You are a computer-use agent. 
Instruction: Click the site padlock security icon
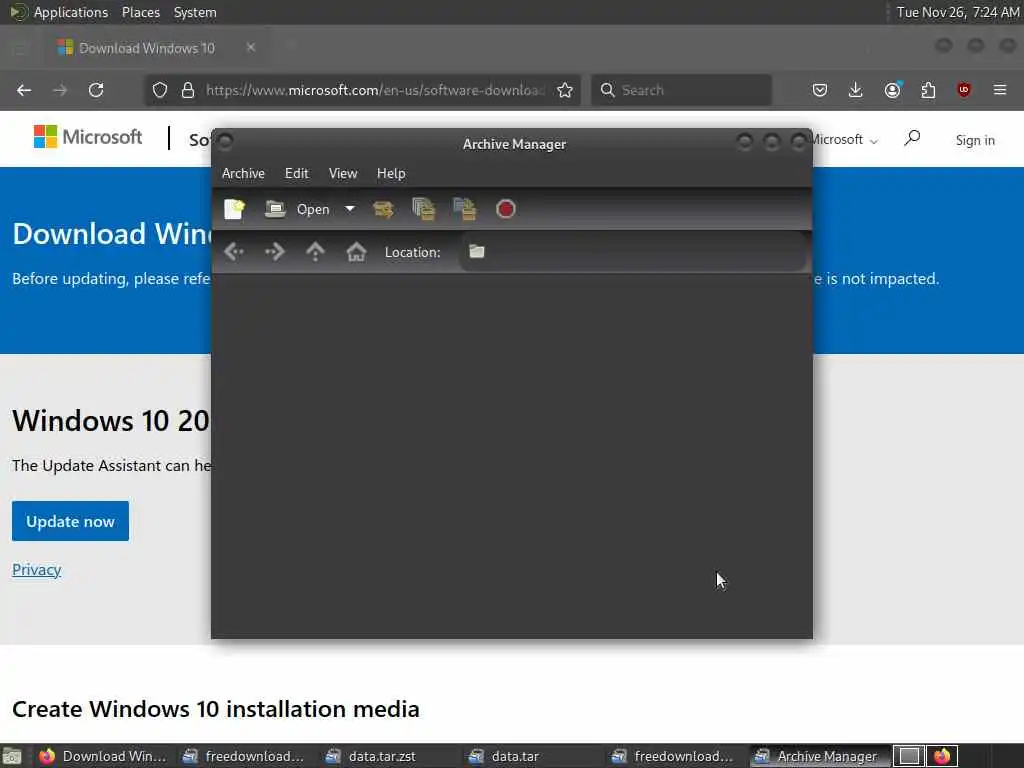click(x=188, y=90)
